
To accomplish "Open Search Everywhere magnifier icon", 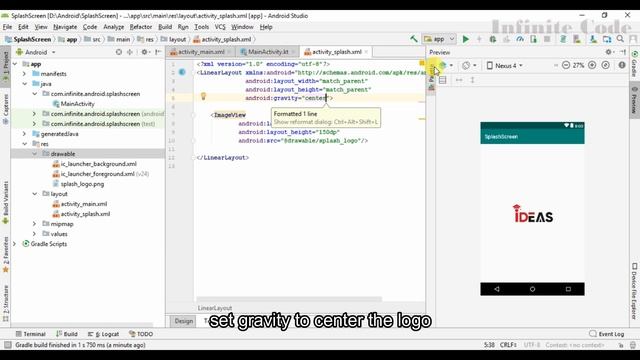I will pyautogui.click(x=620, y=39).
